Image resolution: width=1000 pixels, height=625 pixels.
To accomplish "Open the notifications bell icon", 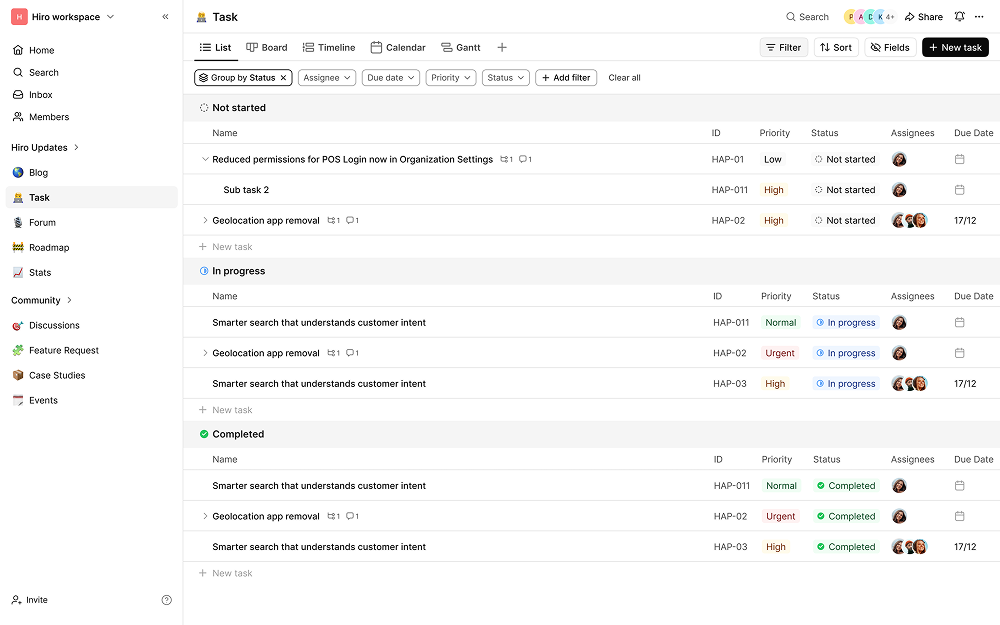I will [959, 17].
